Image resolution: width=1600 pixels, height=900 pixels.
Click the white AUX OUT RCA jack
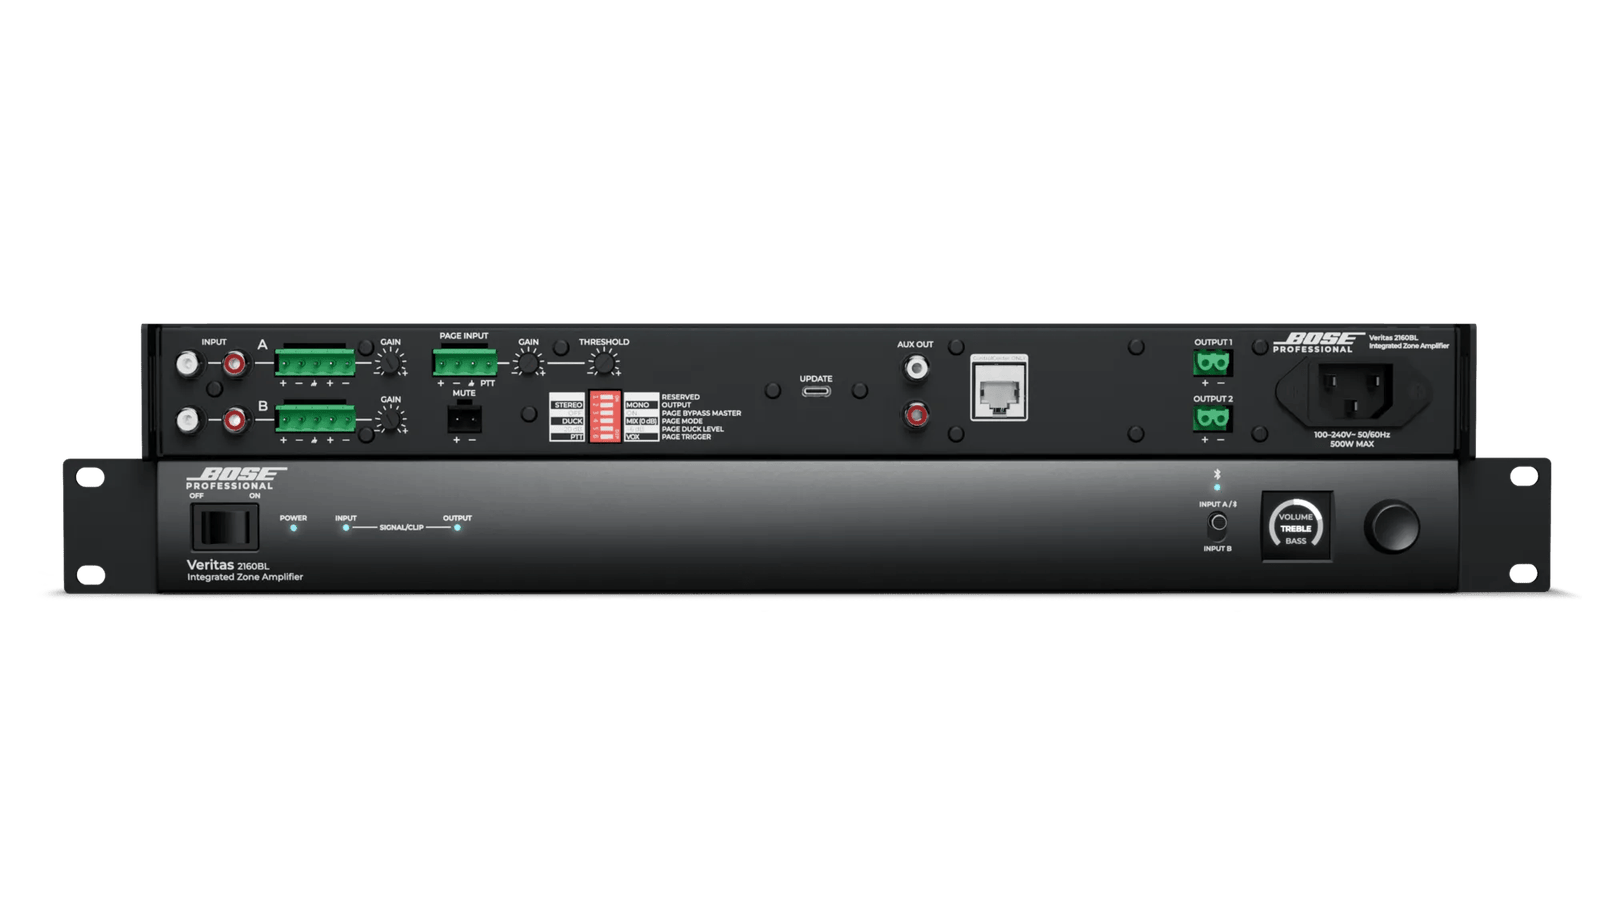(916, 369)
